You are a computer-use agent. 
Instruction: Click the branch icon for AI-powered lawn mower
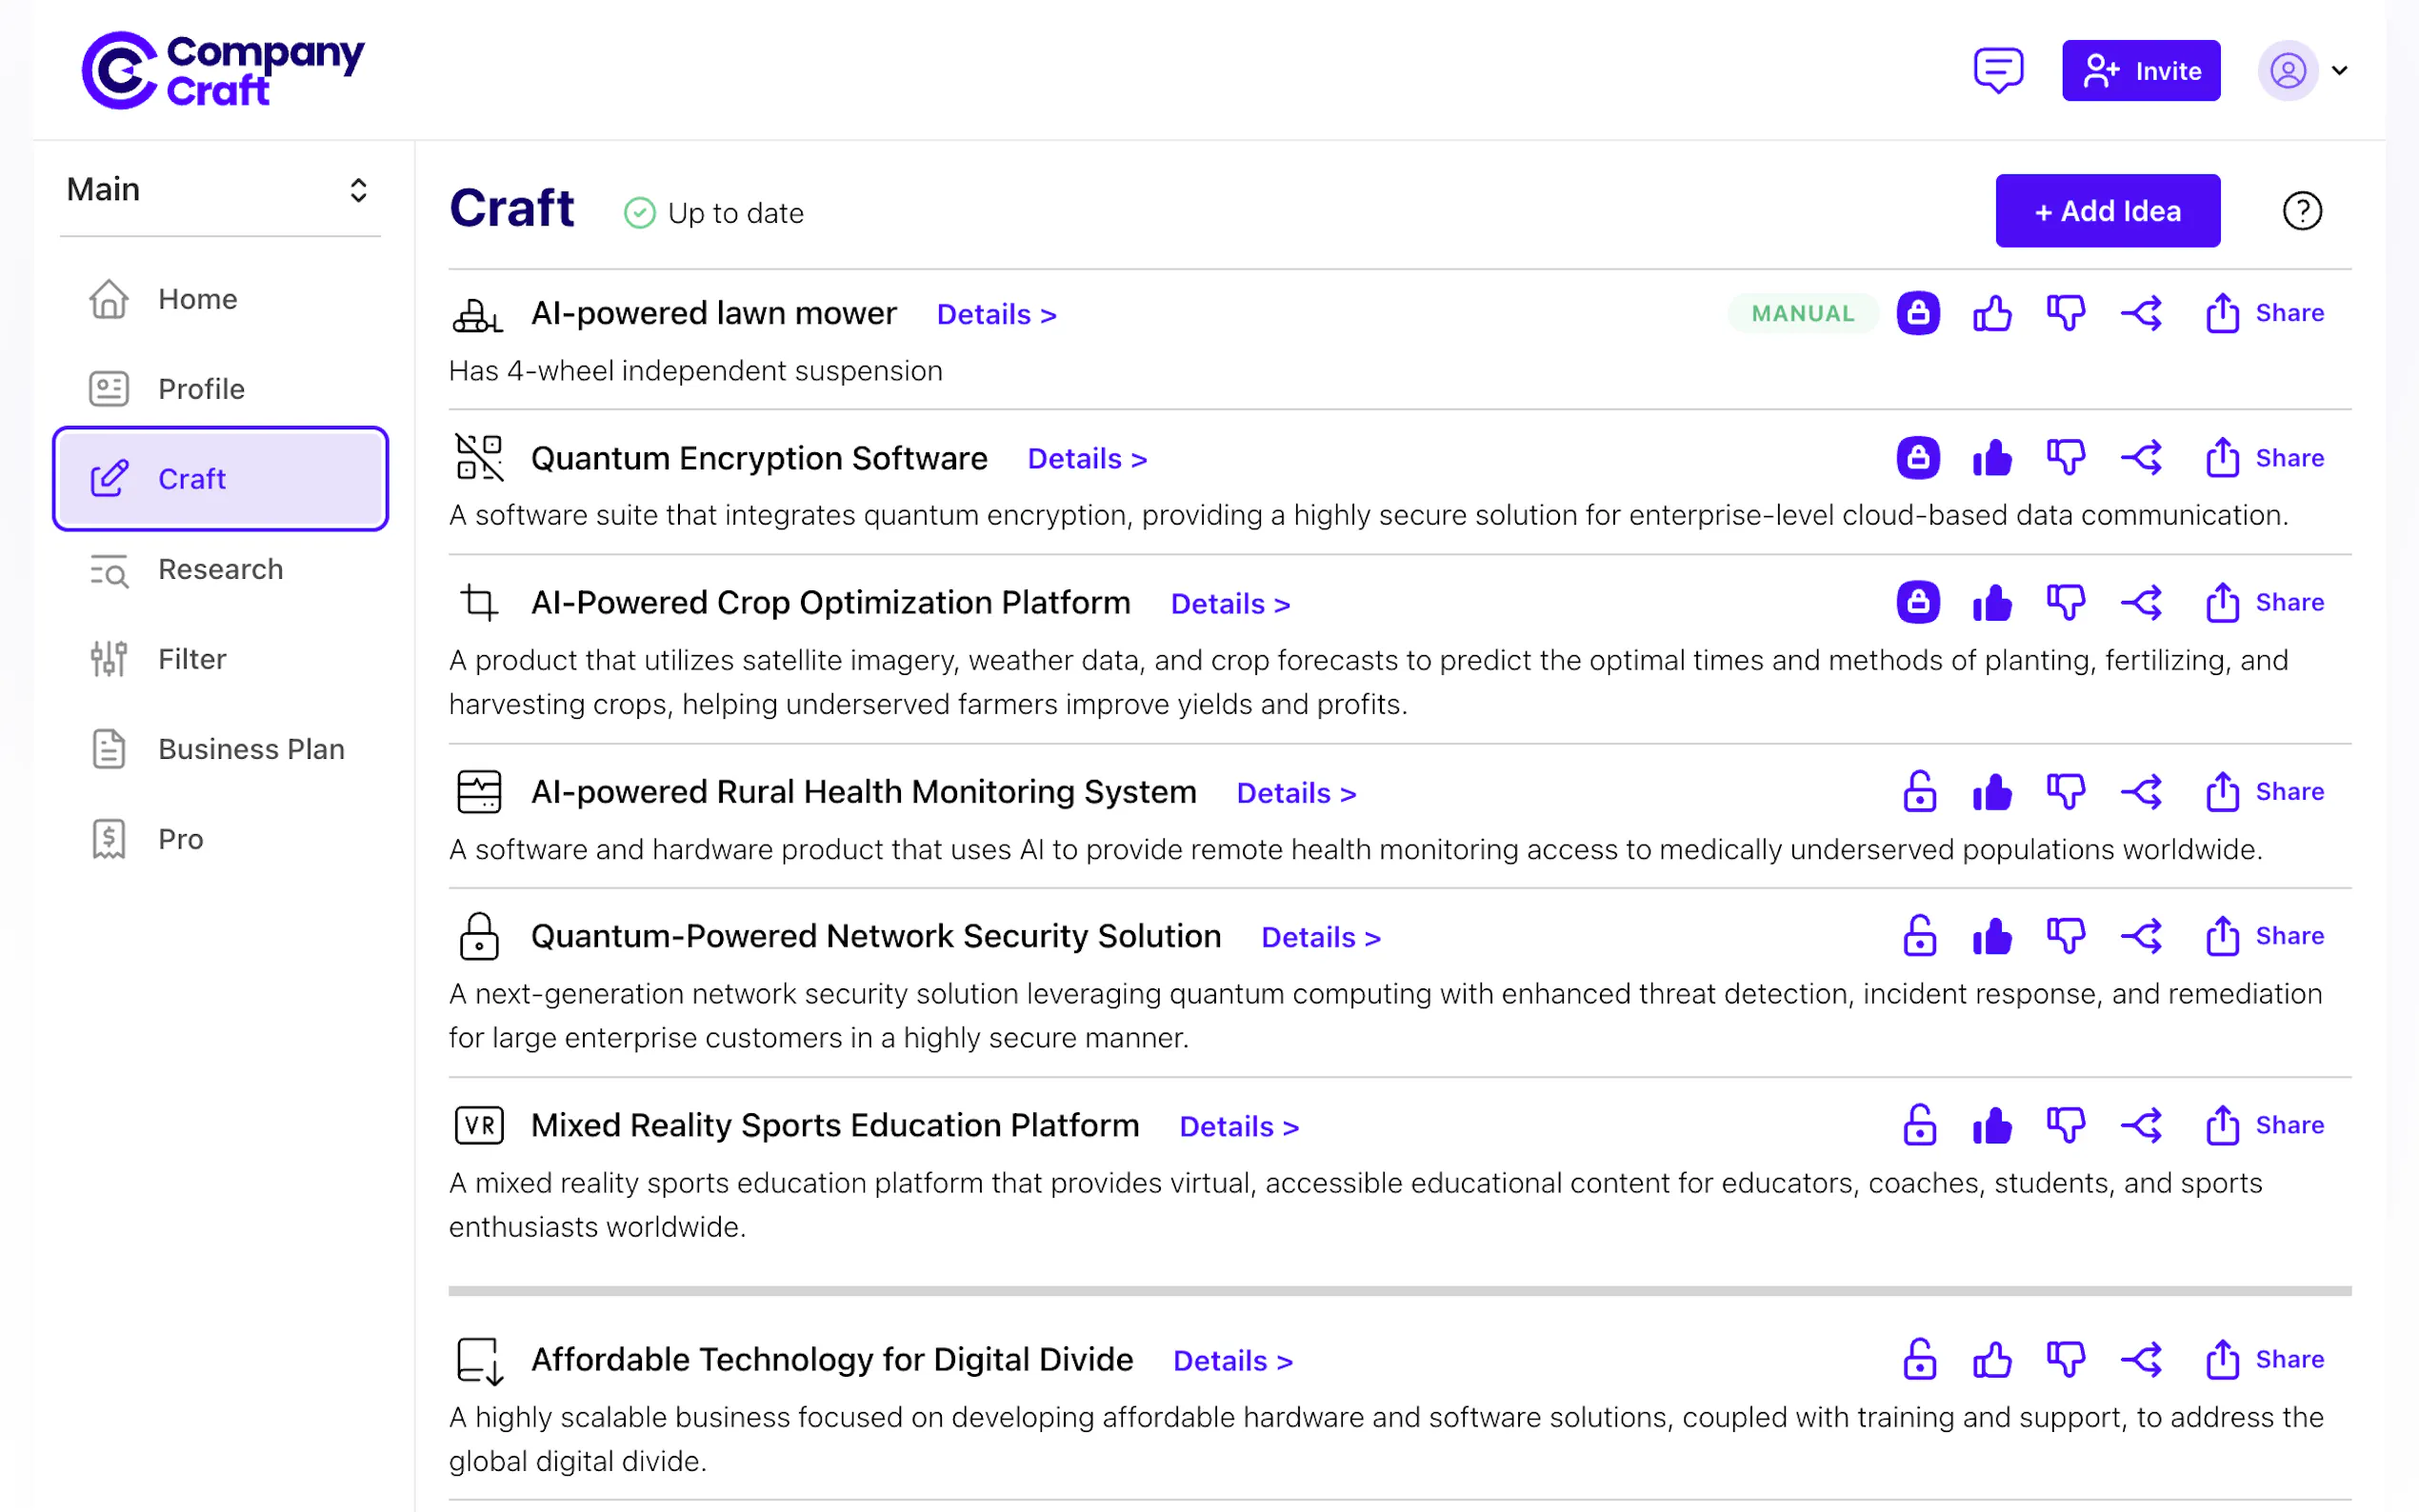click(2141, 314)
